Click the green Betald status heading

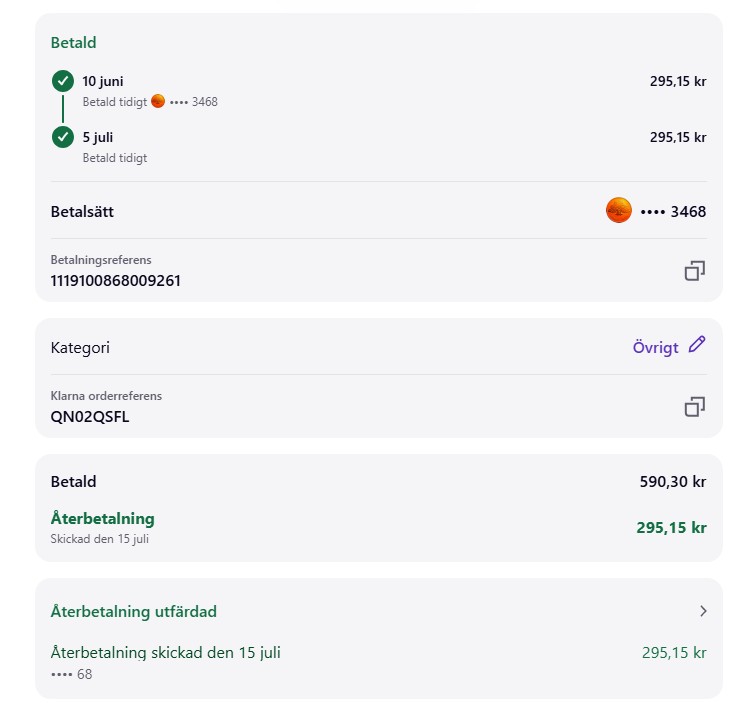(x=73, y=43)
